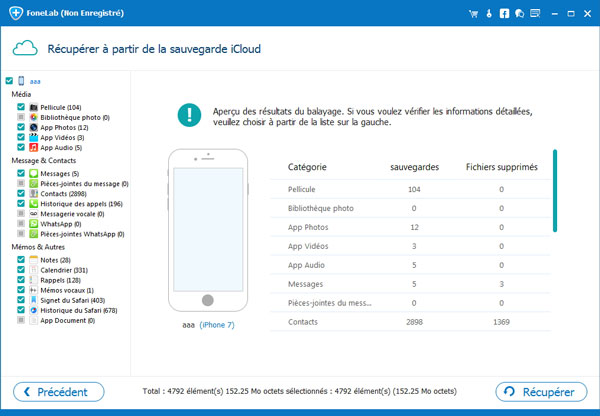Click the WhatsApp icon
This screenshot has height=416, width=600.
pyautogui.click(x=34, y=224)
